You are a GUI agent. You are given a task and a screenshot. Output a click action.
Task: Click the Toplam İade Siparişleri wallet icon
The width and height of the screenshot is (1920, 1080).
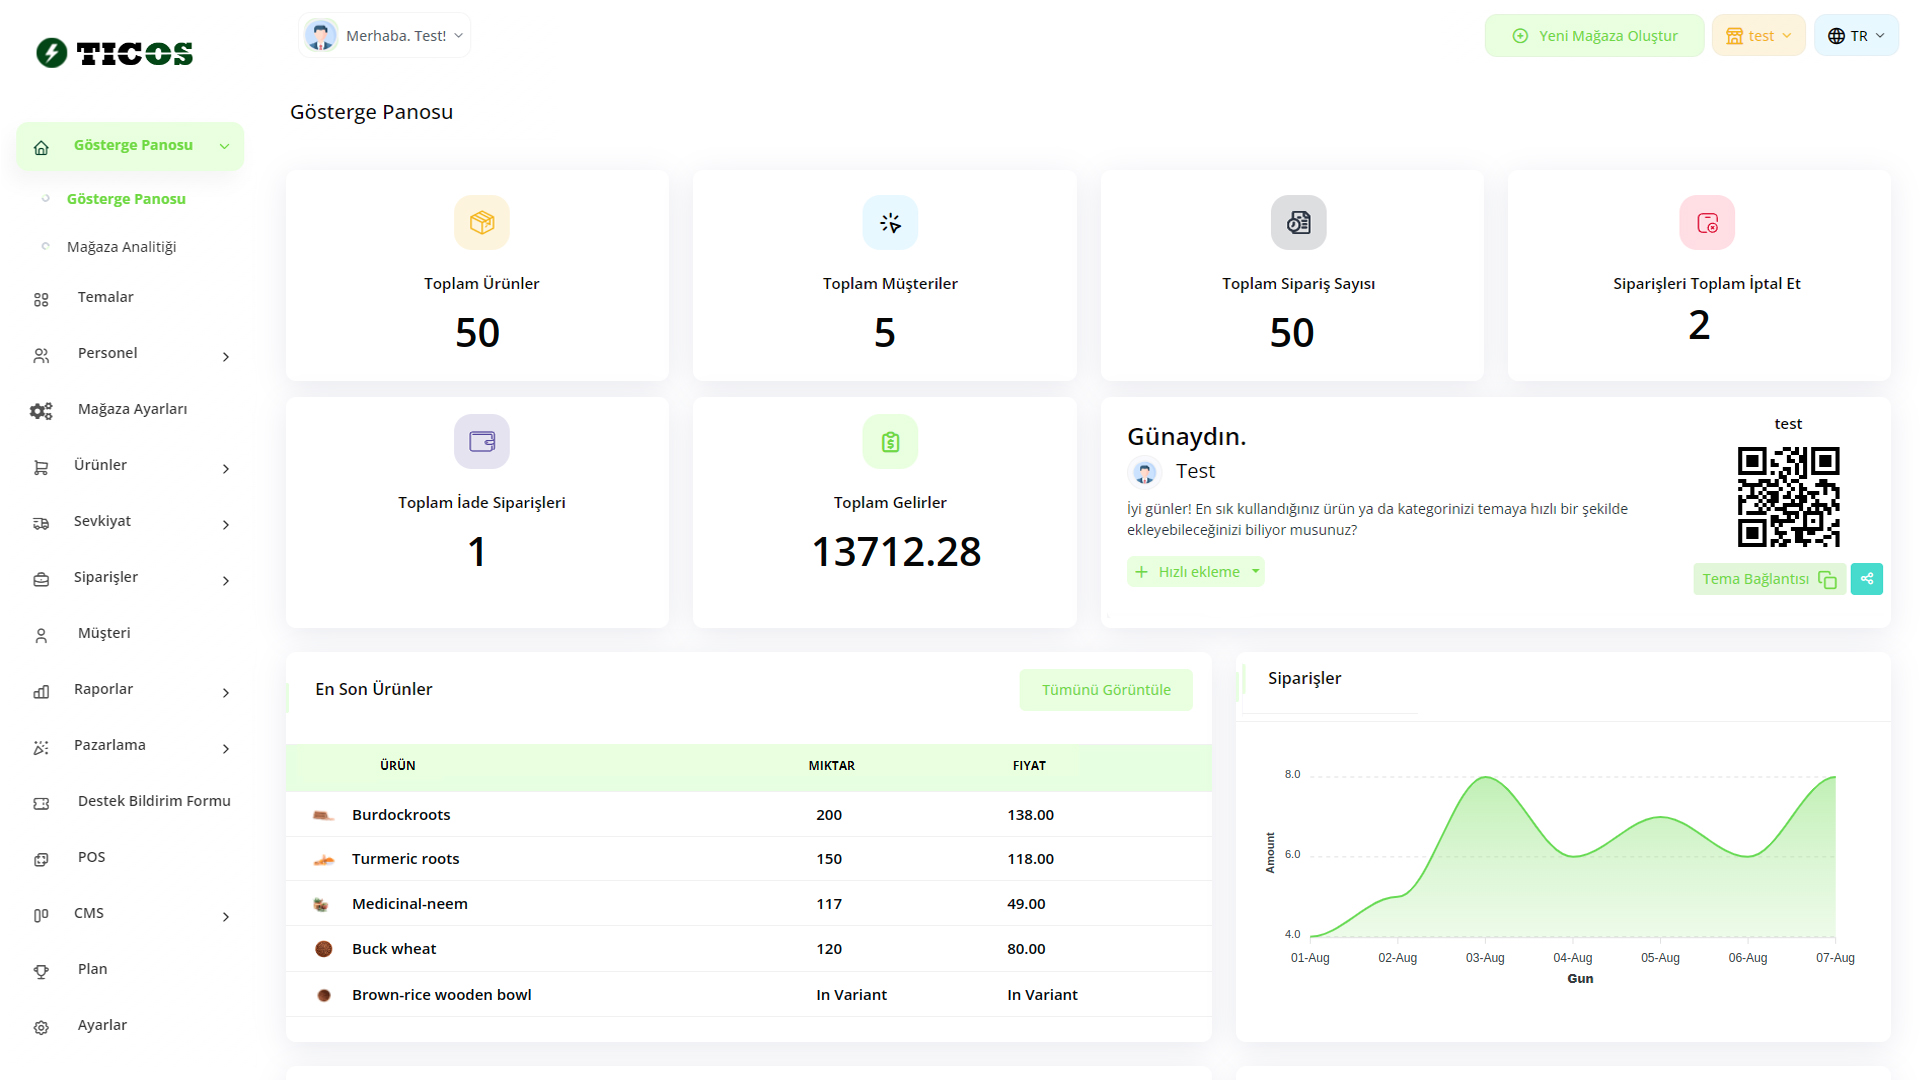tap(481, 441)
